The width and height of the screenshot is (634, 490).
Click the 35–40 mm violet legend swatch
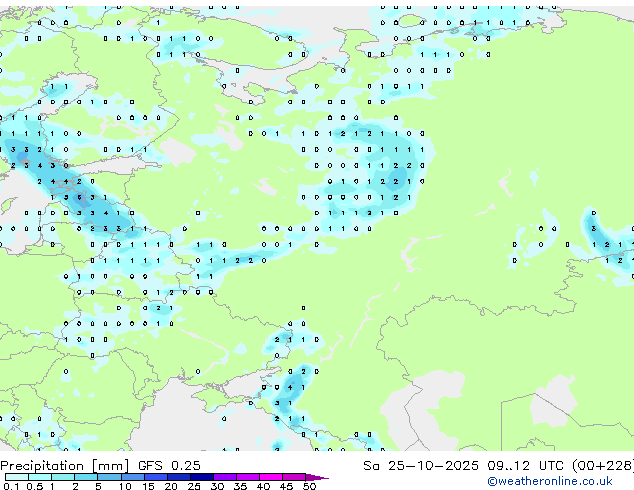click(247, 477)
